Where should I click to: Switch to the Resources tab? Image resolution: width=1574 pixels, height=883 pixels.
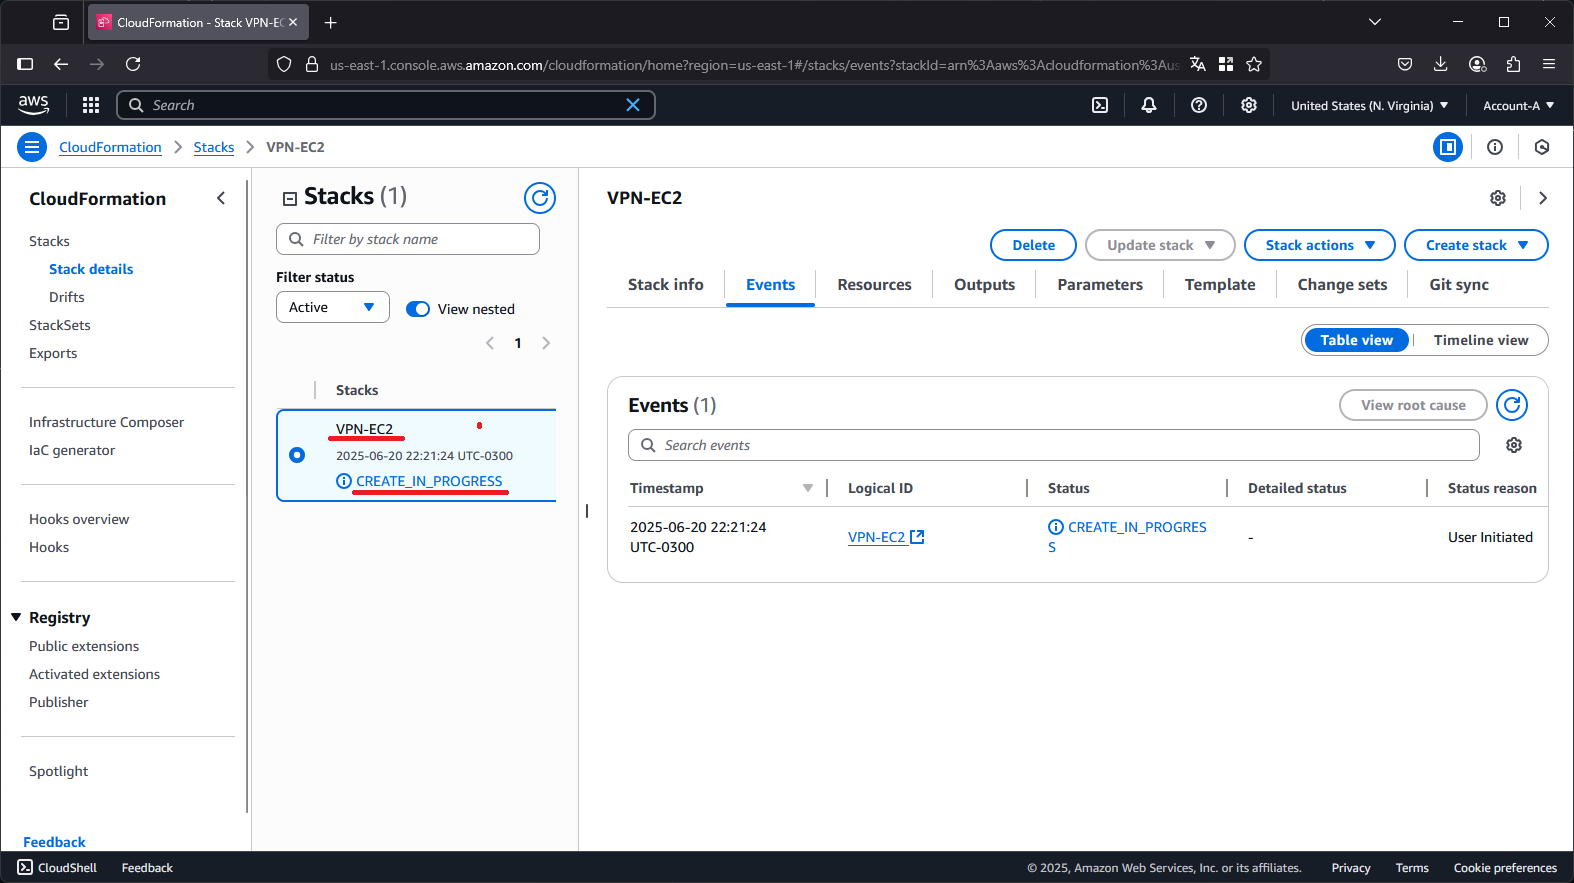(874, 285)
